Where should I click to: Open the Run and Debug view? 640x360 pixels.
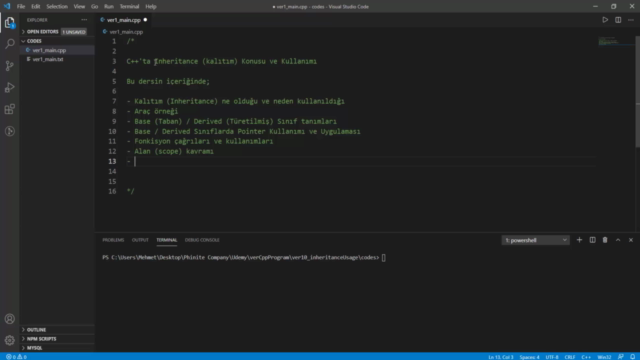(9, 87)
